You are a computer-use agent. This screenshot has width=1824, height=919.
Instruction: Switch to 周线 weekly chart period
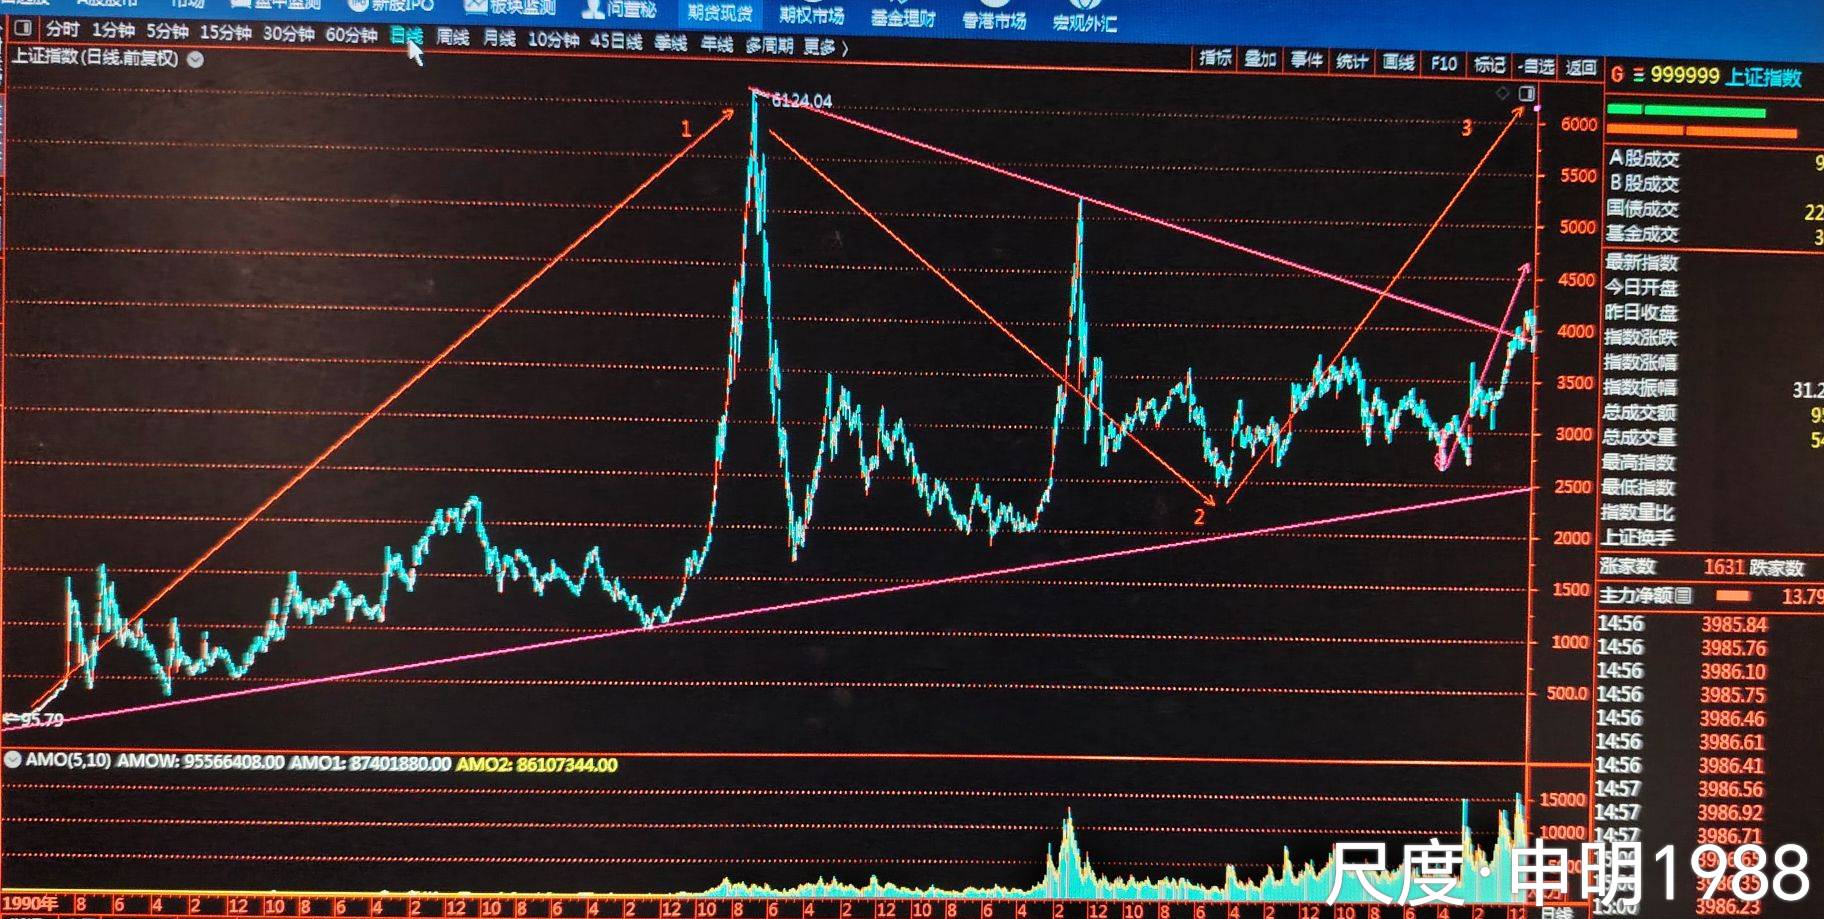(453, 37)
